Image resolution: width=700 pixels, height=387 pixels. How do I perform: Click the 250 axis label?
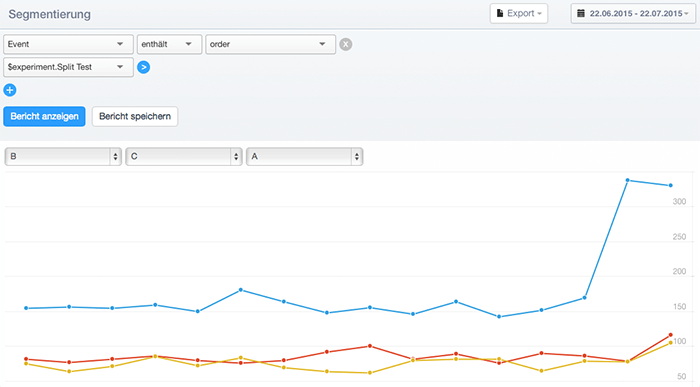(x=679, y=237)
